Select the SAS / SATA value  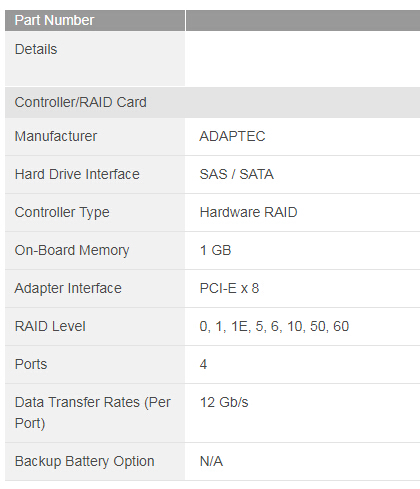[237, 174]
